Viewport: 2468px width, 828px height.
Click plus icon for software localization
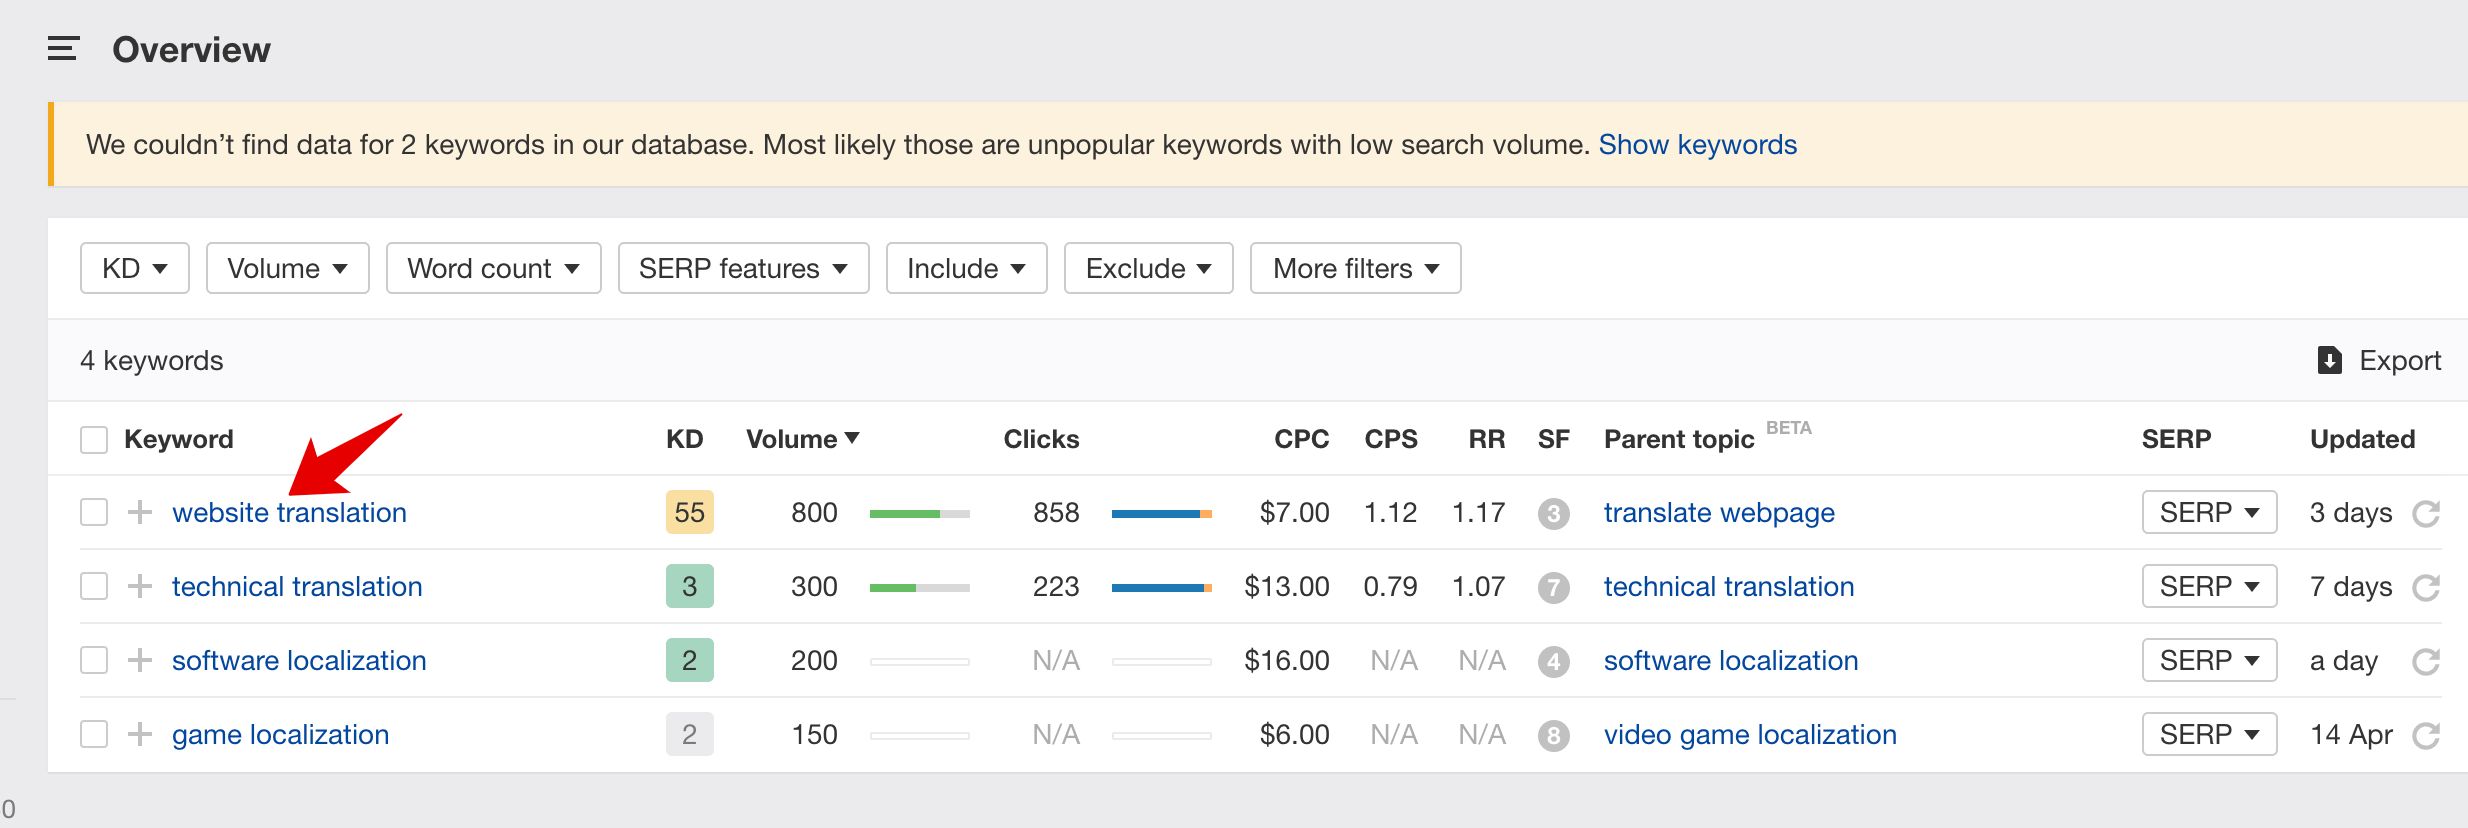(x=140, y=660)
